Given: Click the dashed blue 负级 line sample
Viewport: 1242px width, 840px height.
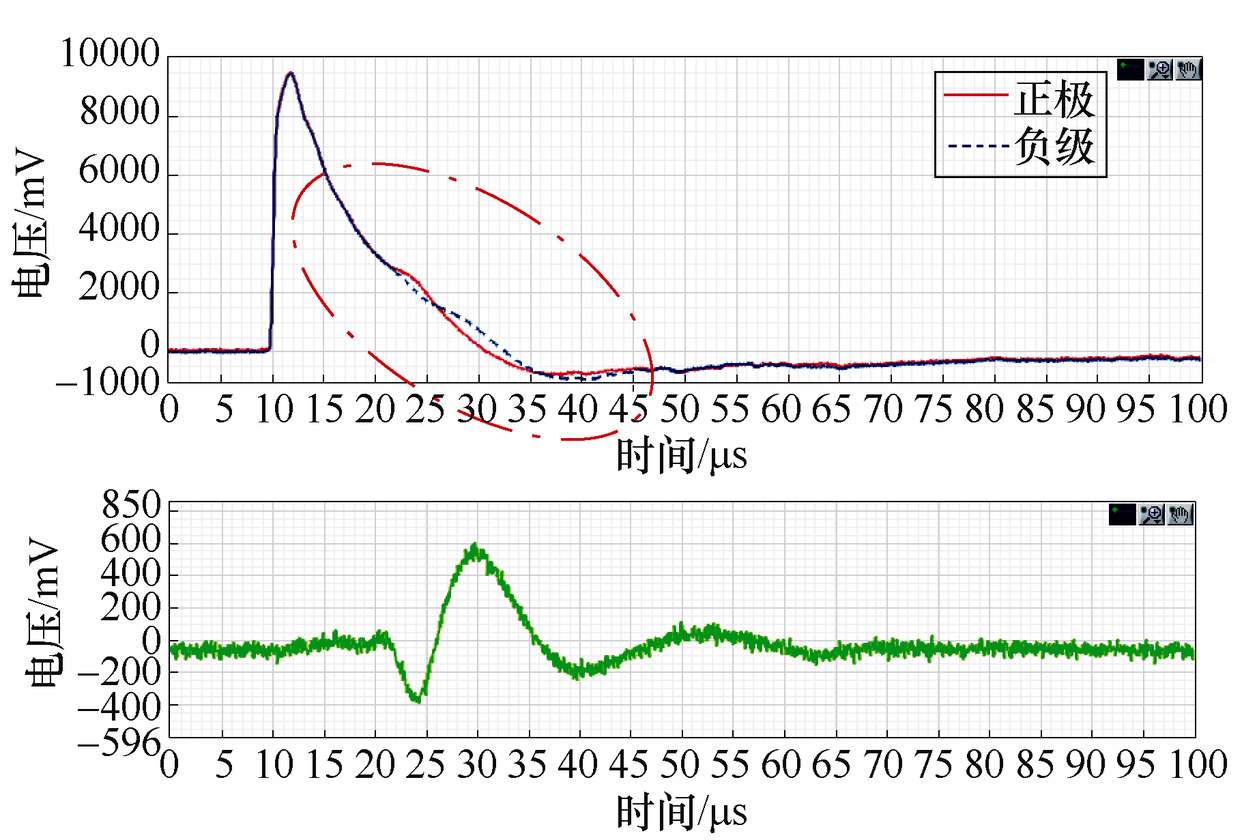Looking at the screenshot, I should point(976,147).
